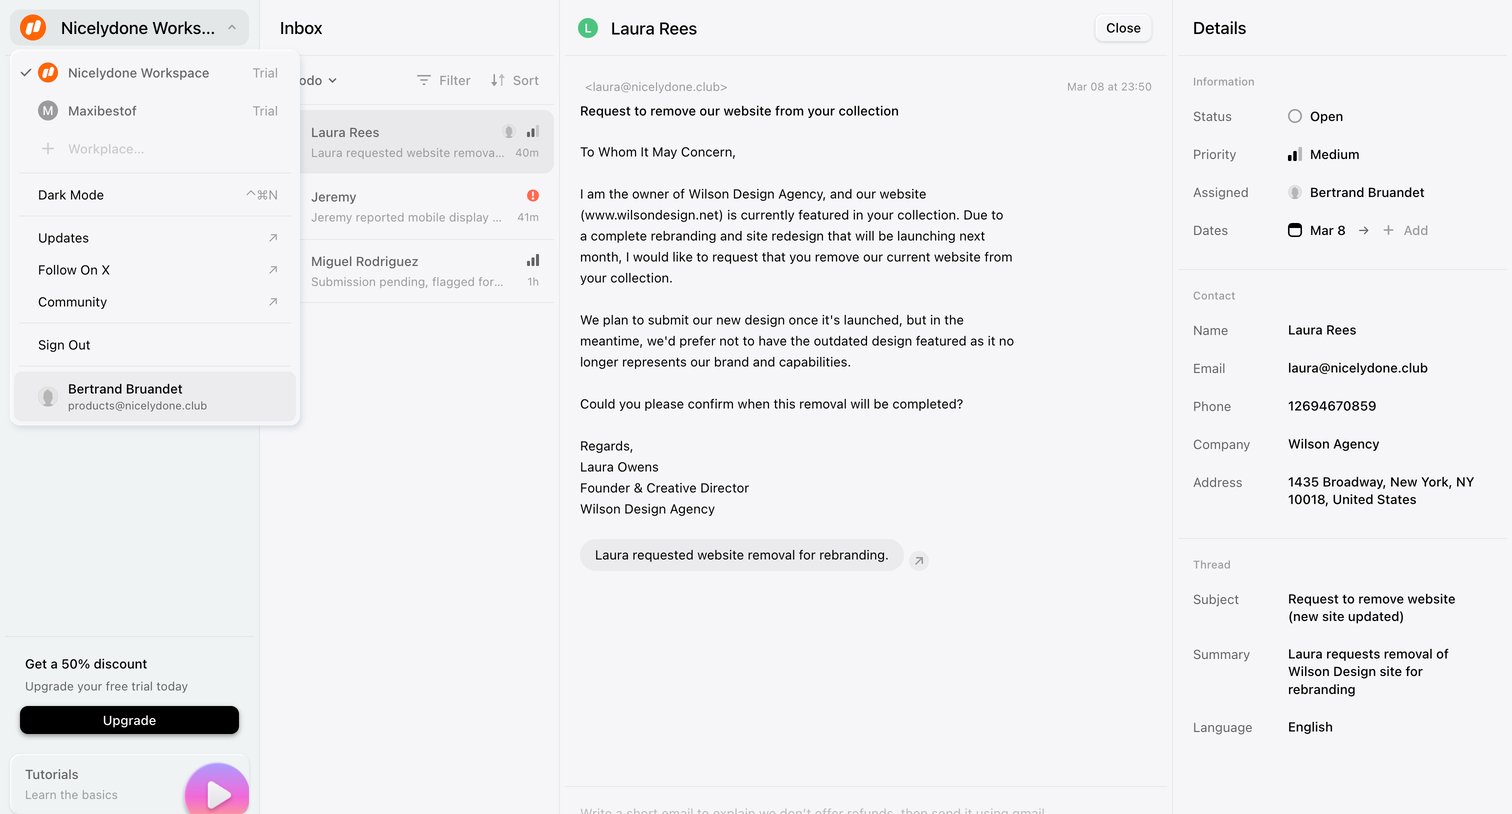Click the subject Request to remove website
The height and width of the screenshot is (814, 1512).
point(1371,608)
